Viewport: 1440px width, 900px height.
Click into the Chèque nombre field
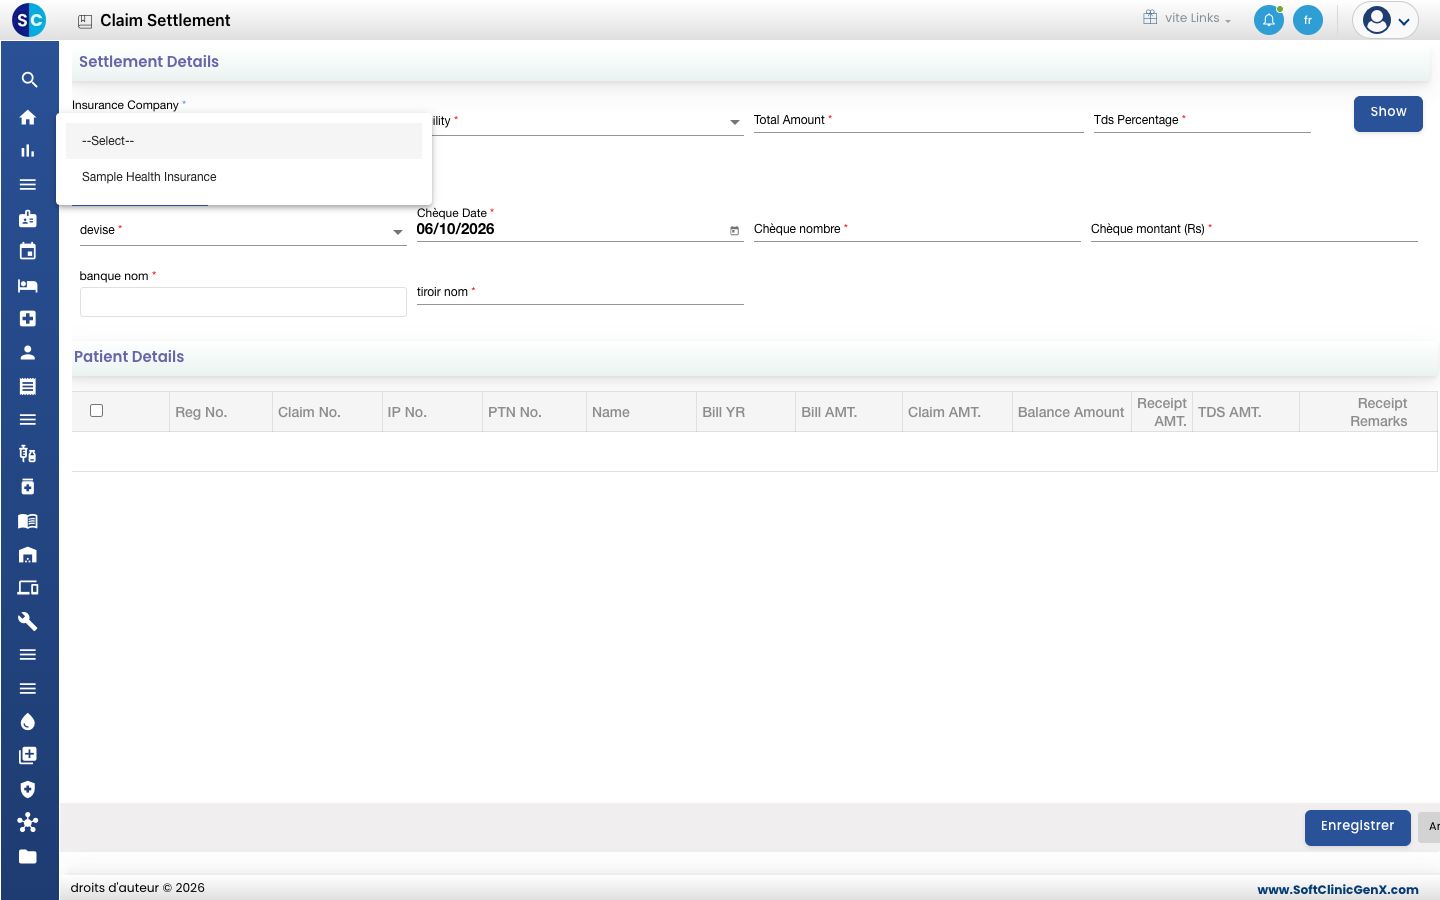(917, 230)
